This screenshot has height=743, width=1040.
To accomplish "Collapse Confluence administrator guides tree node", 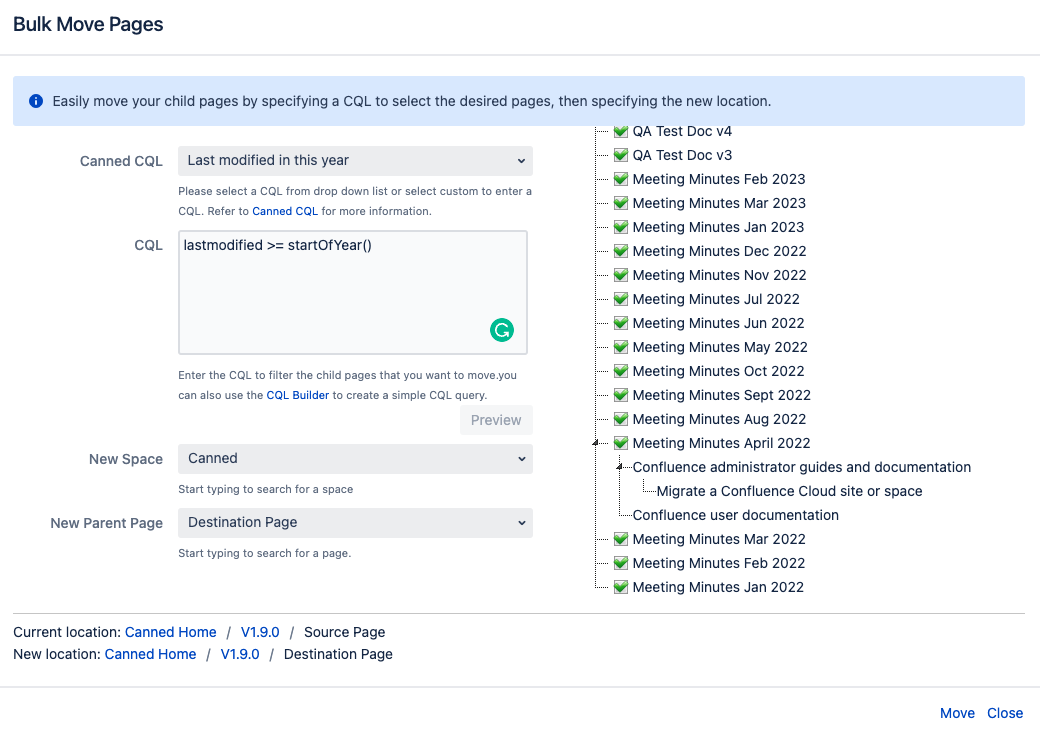I will coord(621,467).
